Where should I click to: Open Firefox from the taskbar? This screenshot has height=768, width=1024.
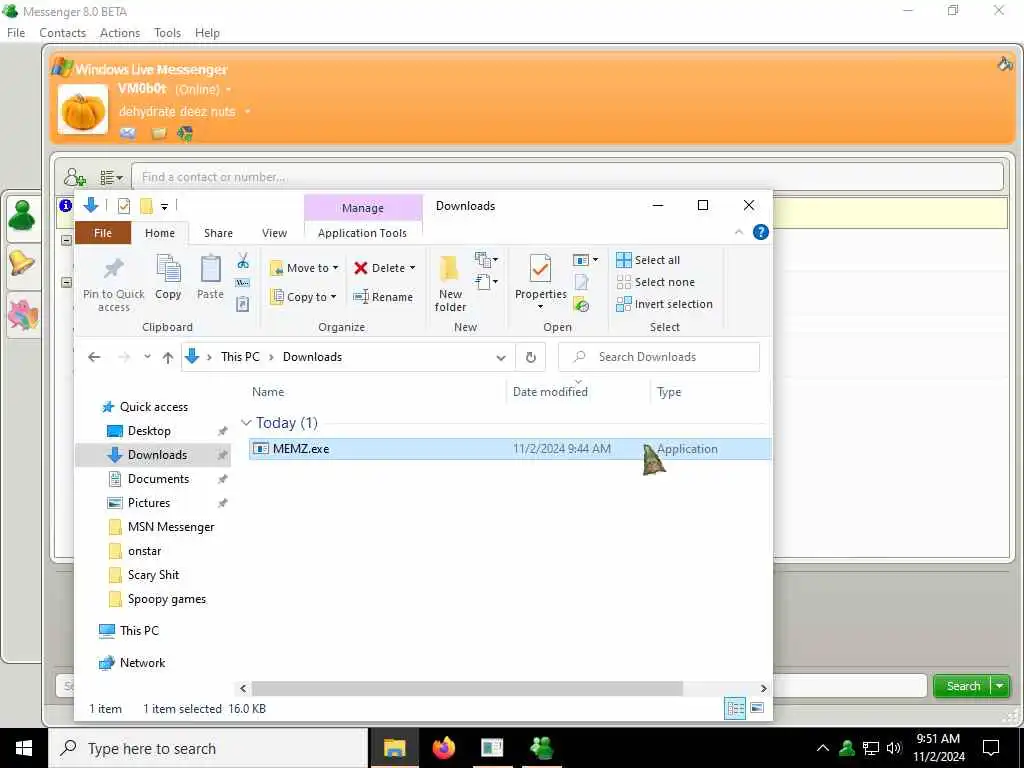pos(443,748)
